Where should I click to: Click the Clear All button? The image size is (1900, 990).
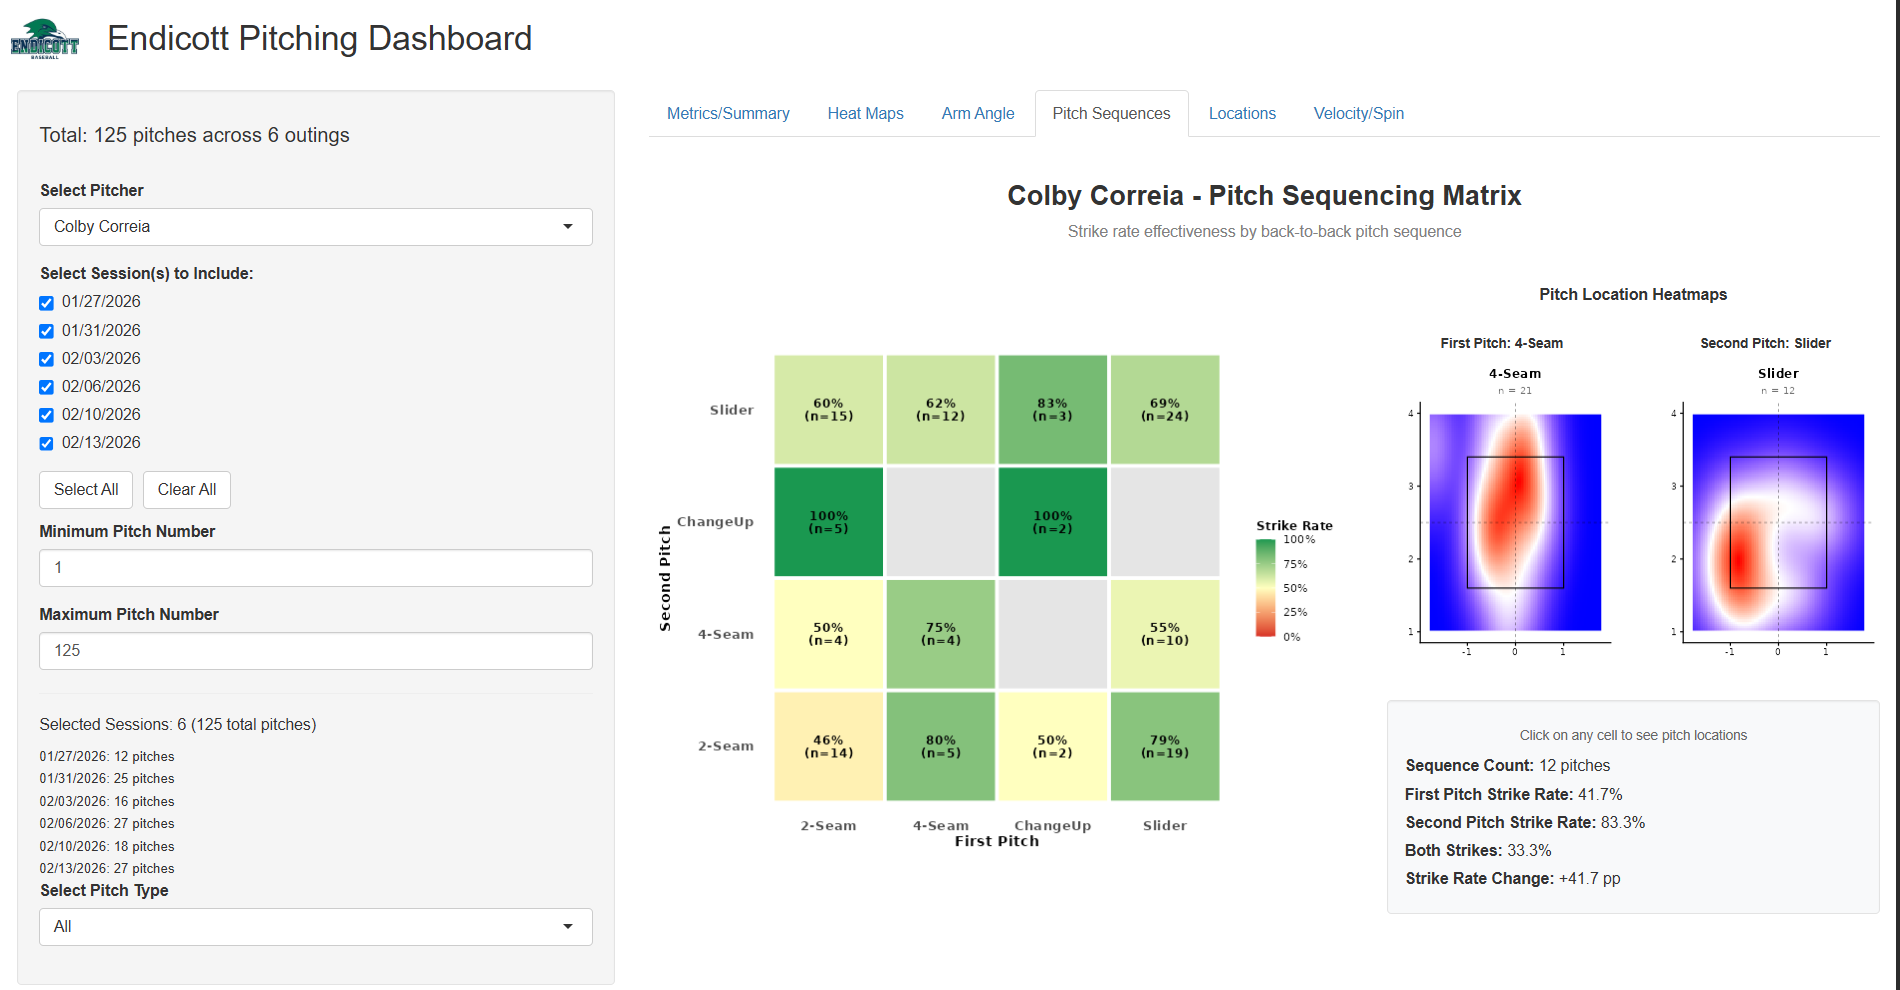tap(187, 490)
